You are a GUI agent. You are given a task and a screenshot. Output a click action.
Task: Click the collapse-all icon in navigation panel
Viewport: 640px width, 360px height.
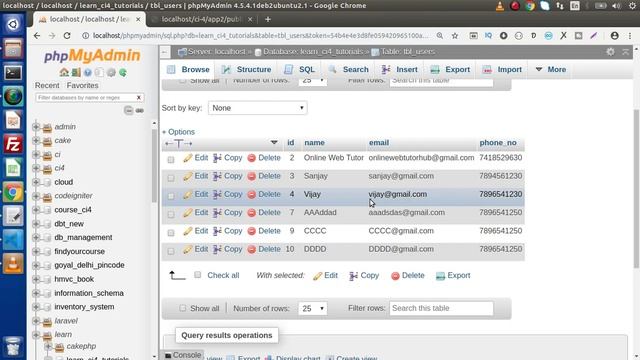[129, 111]
